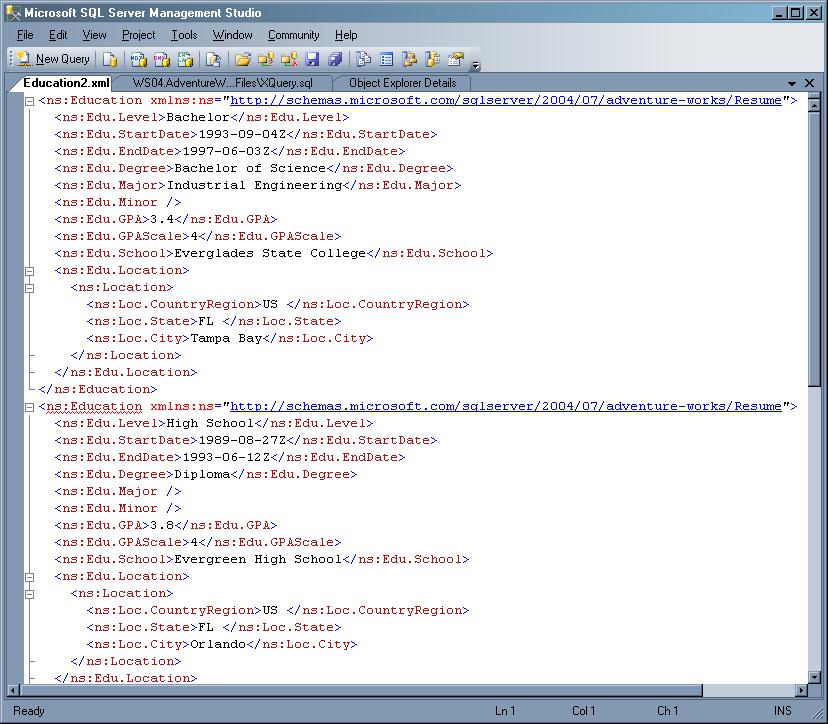Click the text 'Industrial Engineering'
Viewport: 828px width, 724px height.
tap(255, 185)
